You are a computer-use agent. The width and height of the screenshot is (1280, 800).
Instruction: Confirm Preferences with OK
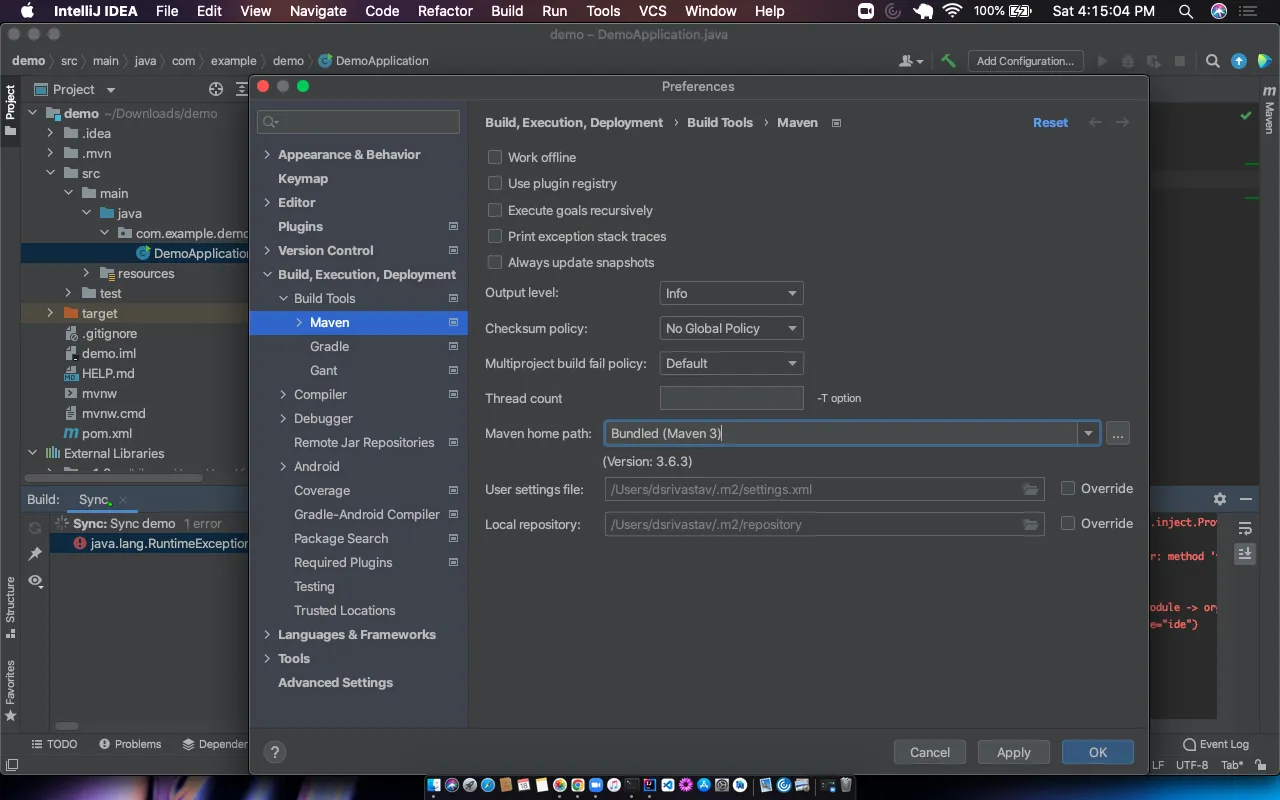[x=1098, y=752]
